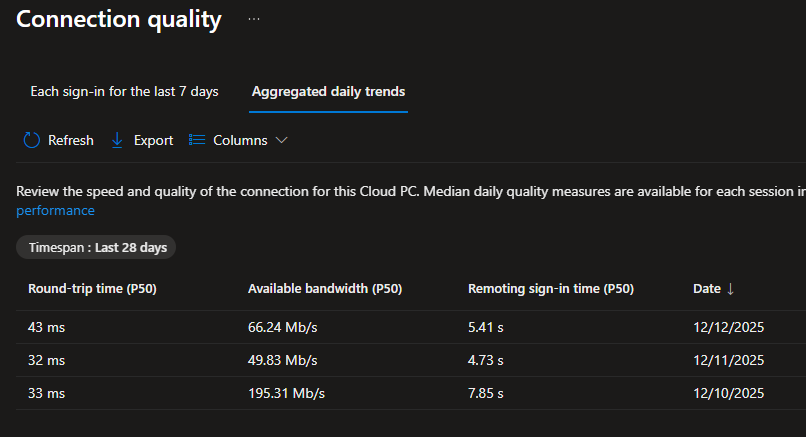Expand the Columns dropdown chevron

point(281,141)
